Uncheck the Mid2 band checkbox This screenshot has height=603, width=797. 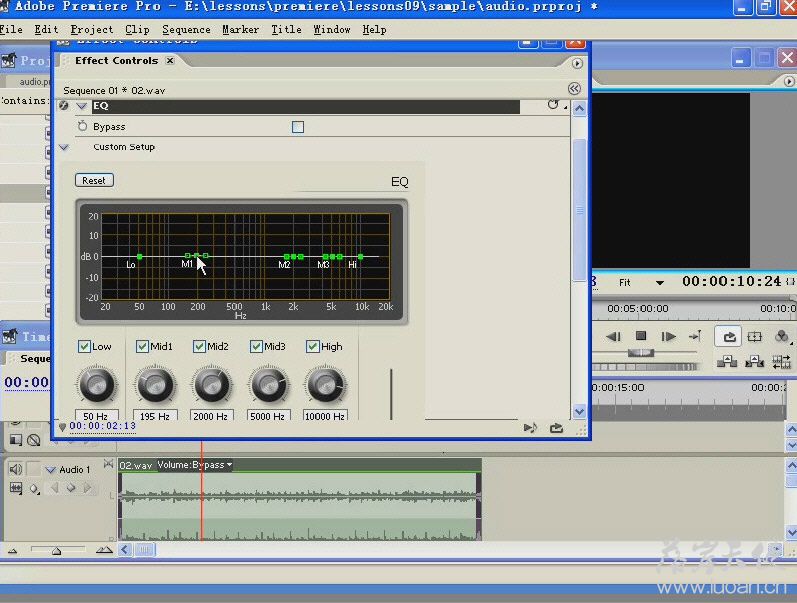[199, 347]
